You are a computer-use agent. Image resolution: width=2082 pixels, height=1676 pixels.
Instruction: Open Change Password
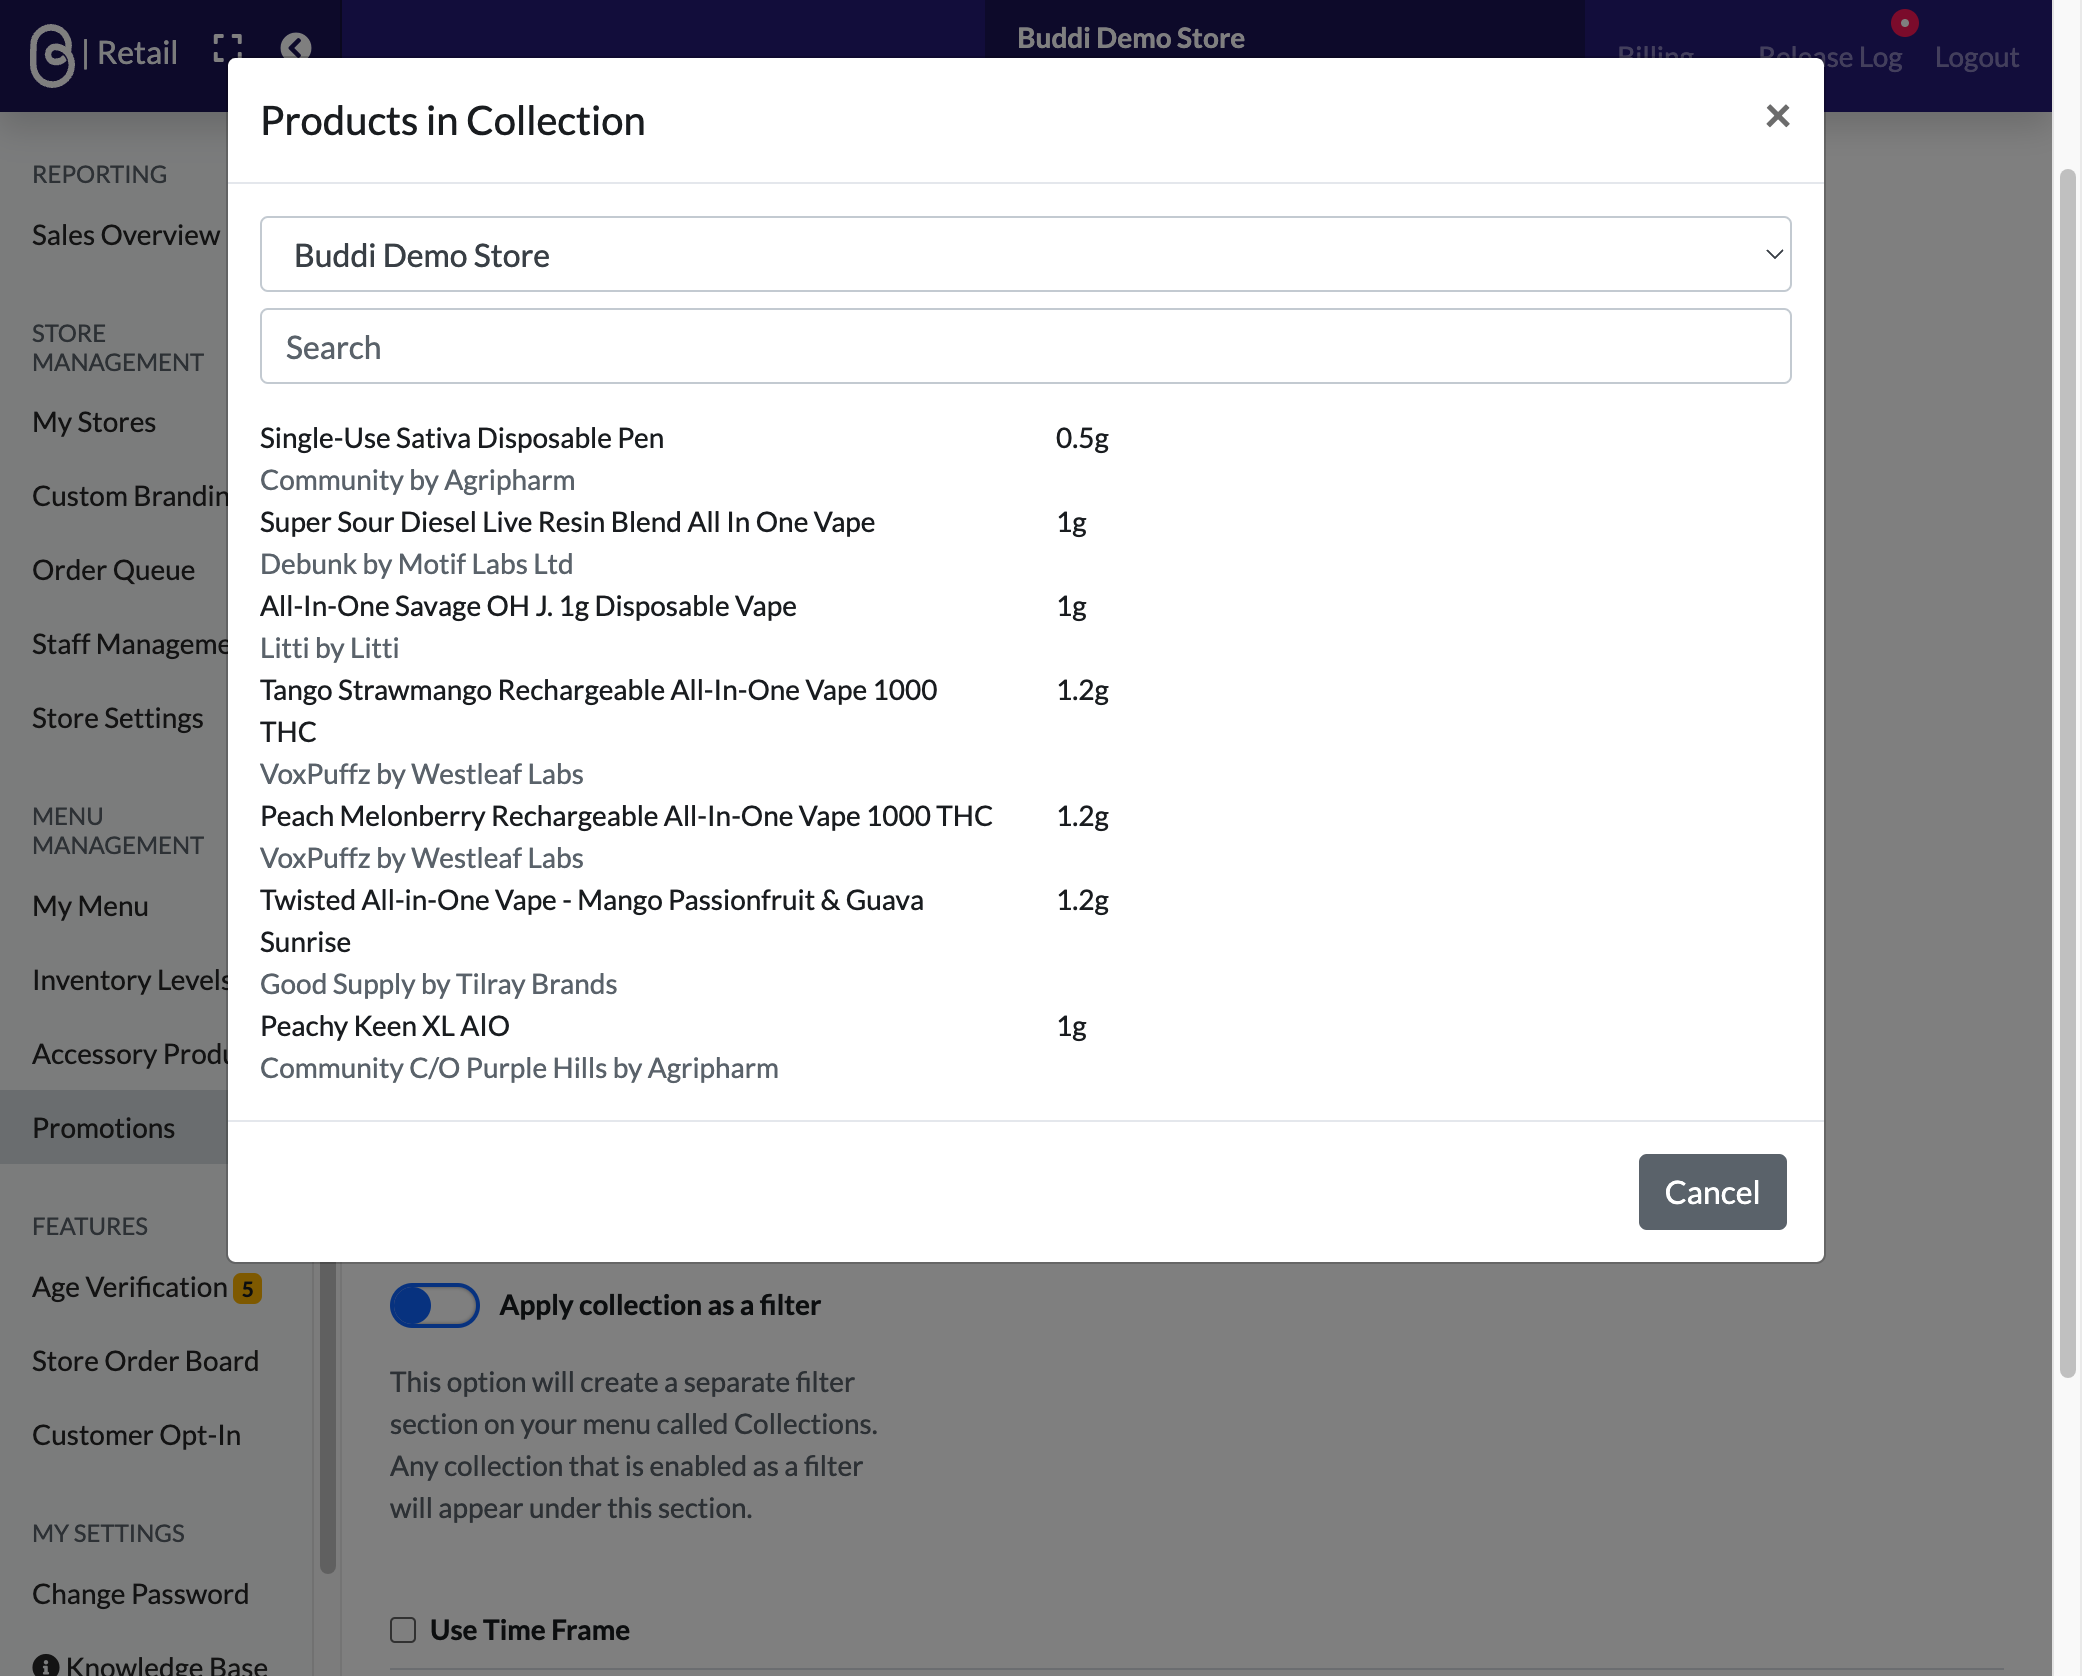point(141,1594)
